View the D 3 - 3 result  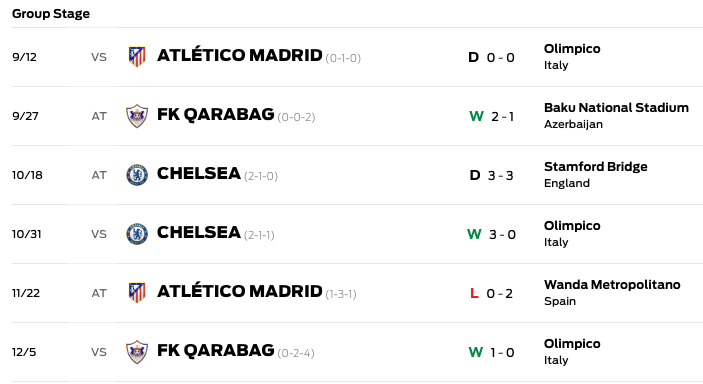click(491, 175)
